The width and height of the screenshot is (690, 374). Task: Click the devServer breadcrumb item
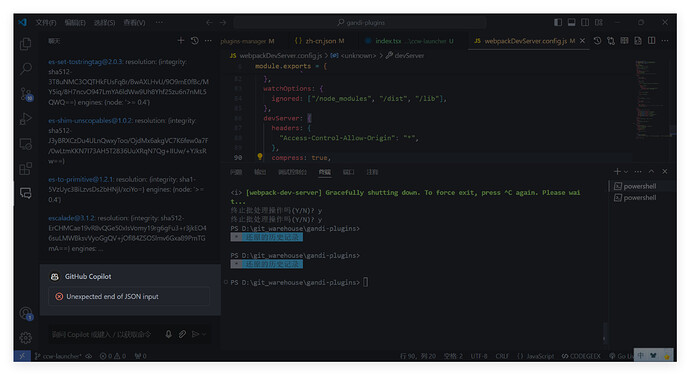(x=405, y=55)
